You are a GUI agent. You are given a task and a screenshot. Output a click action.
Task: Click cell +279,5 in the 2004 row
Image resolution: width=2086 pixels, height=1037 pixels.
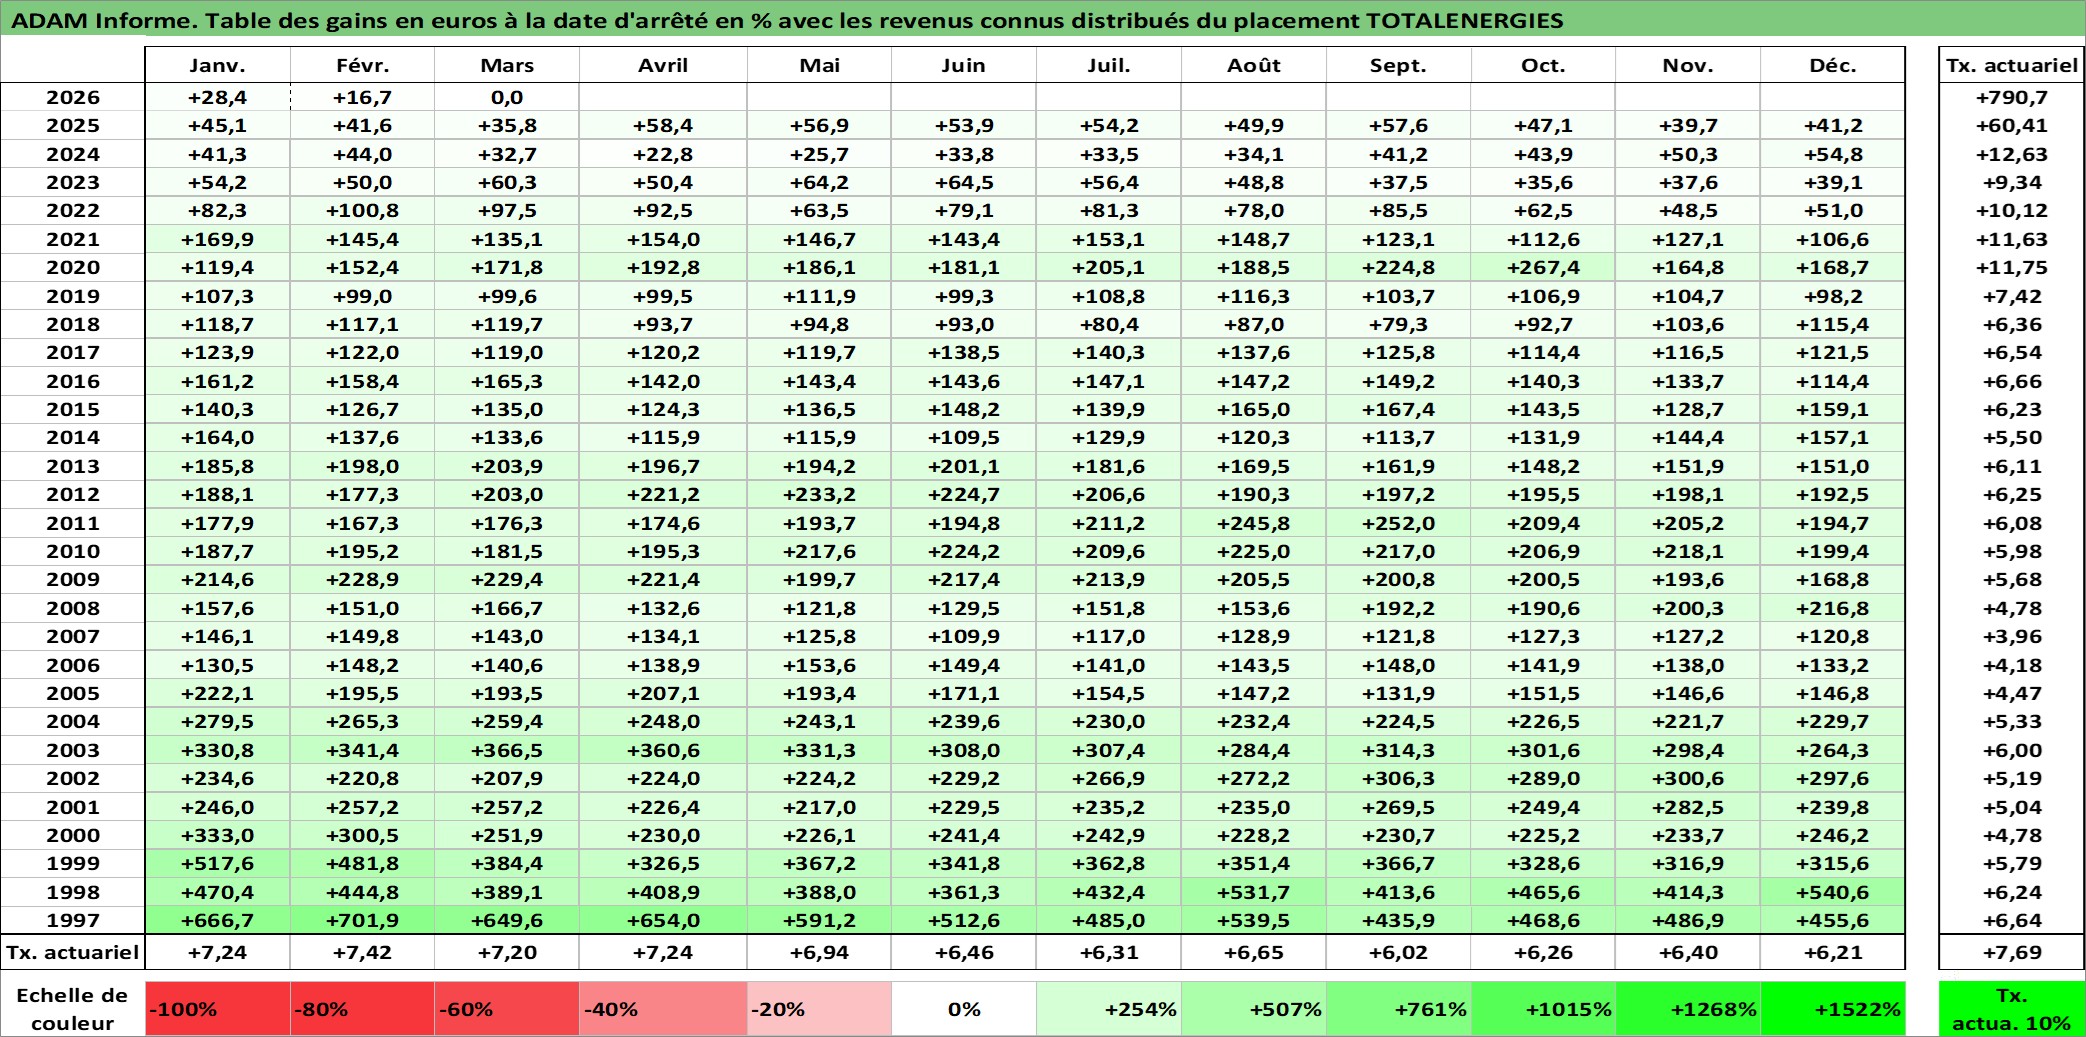pyautogui.click(x=218, y=721)
